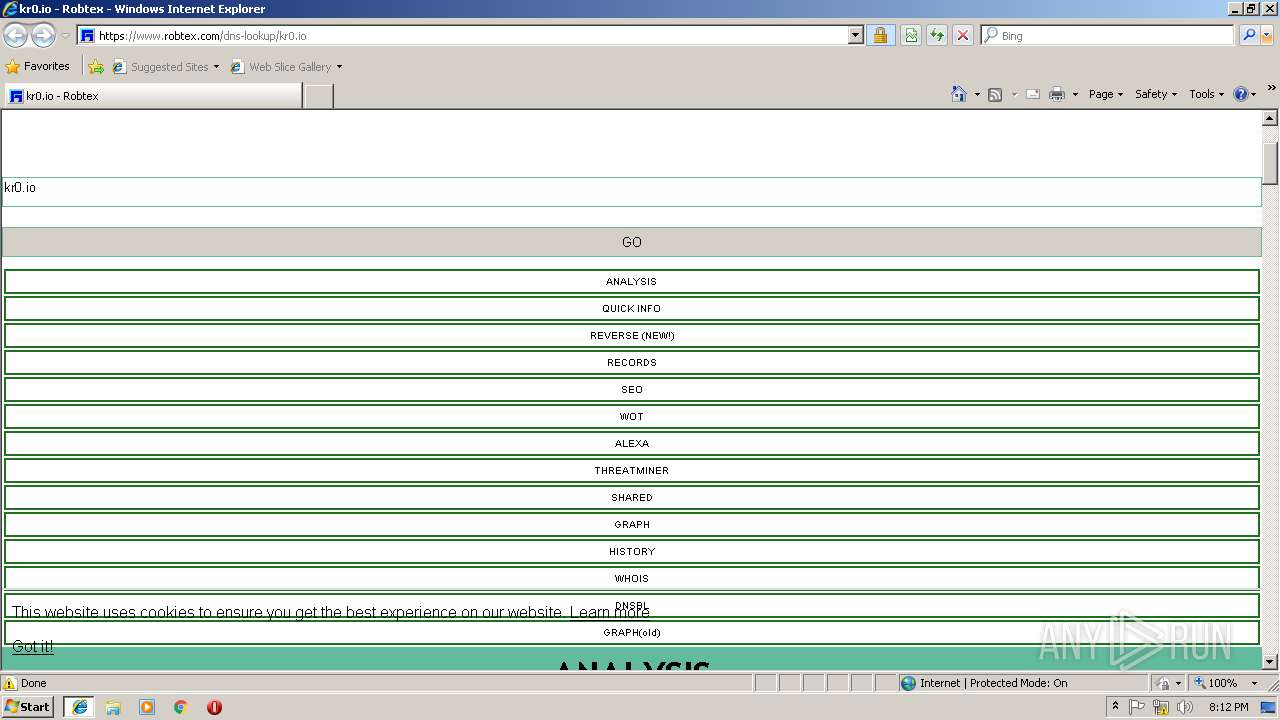Screen dimensions: 1280x720
Task: Open Windows Media Player taskbar icon
Action: pos(147,707)
